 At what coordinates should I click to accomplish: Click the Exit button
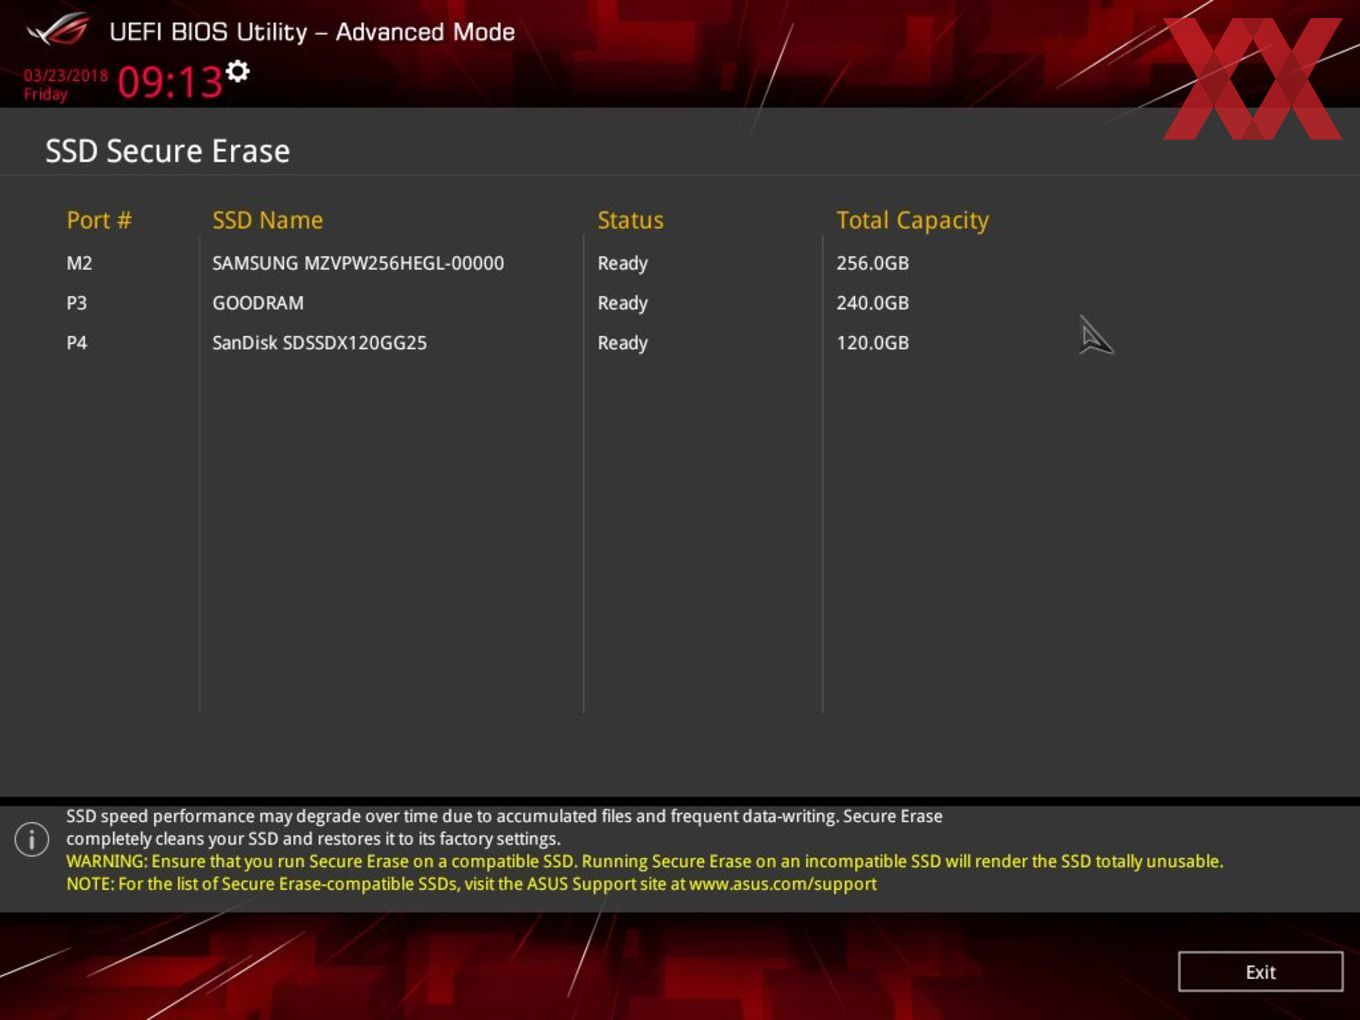coord(1260,971)
